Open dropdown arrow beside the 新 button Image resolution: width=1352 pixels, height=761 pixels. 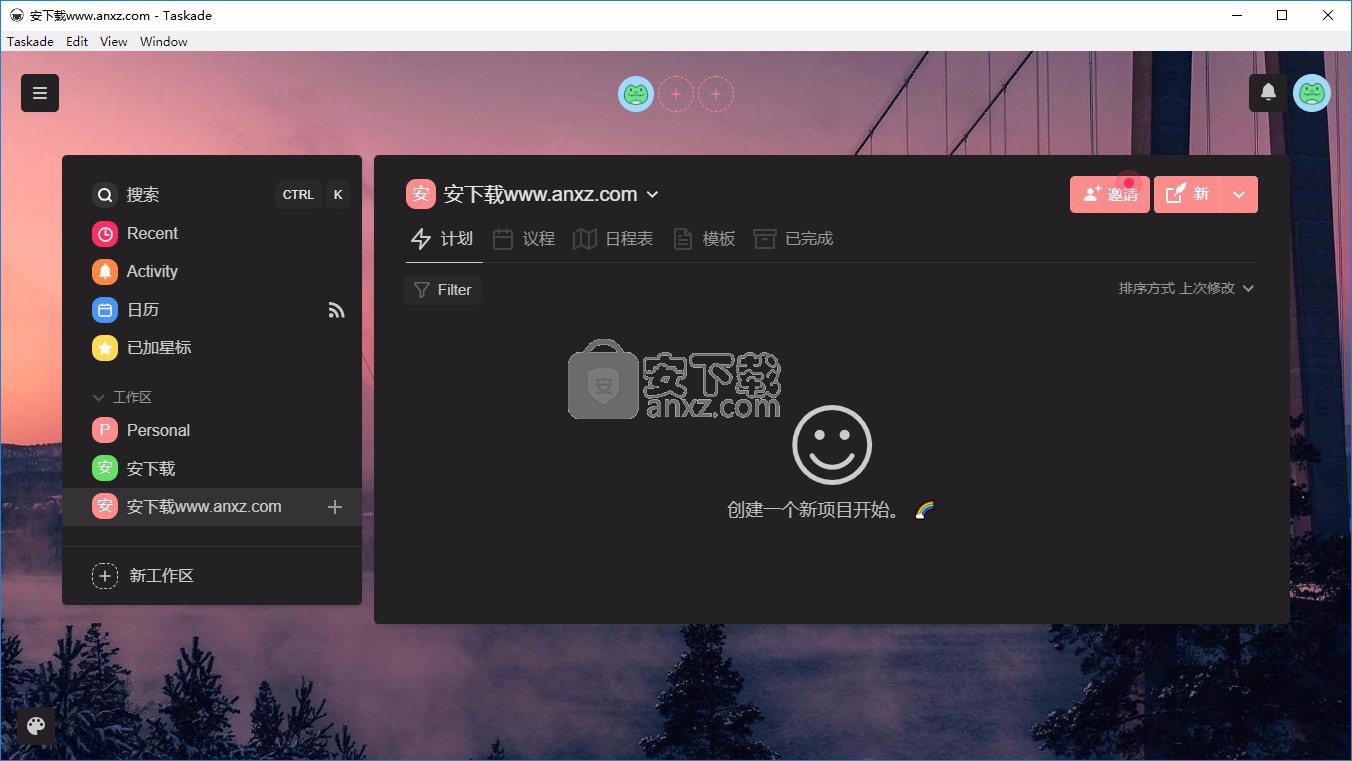[x=1239, y=195]
